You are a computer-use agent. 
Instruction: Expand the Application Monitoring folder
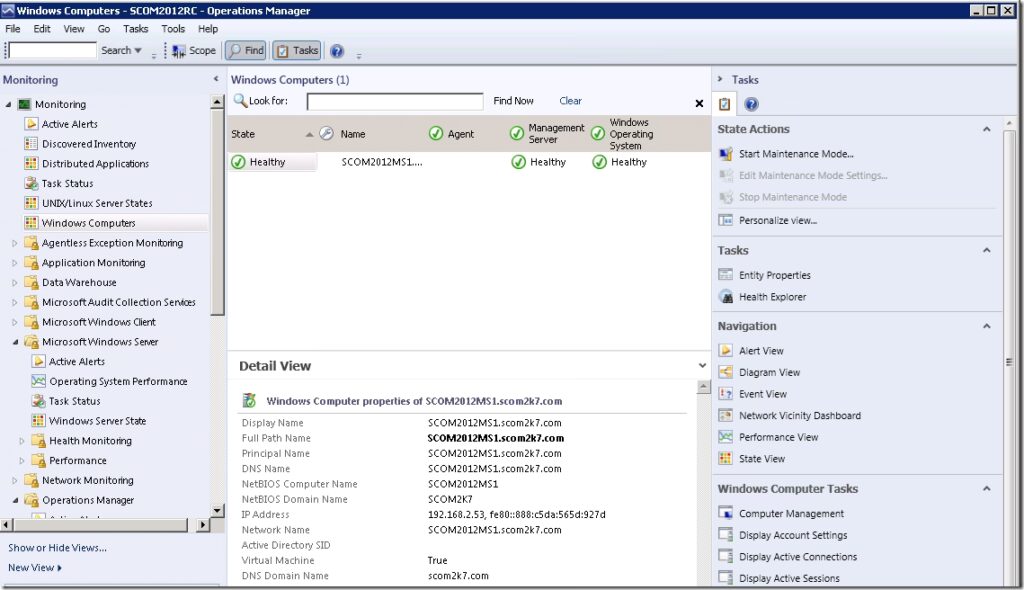[15, 263]
